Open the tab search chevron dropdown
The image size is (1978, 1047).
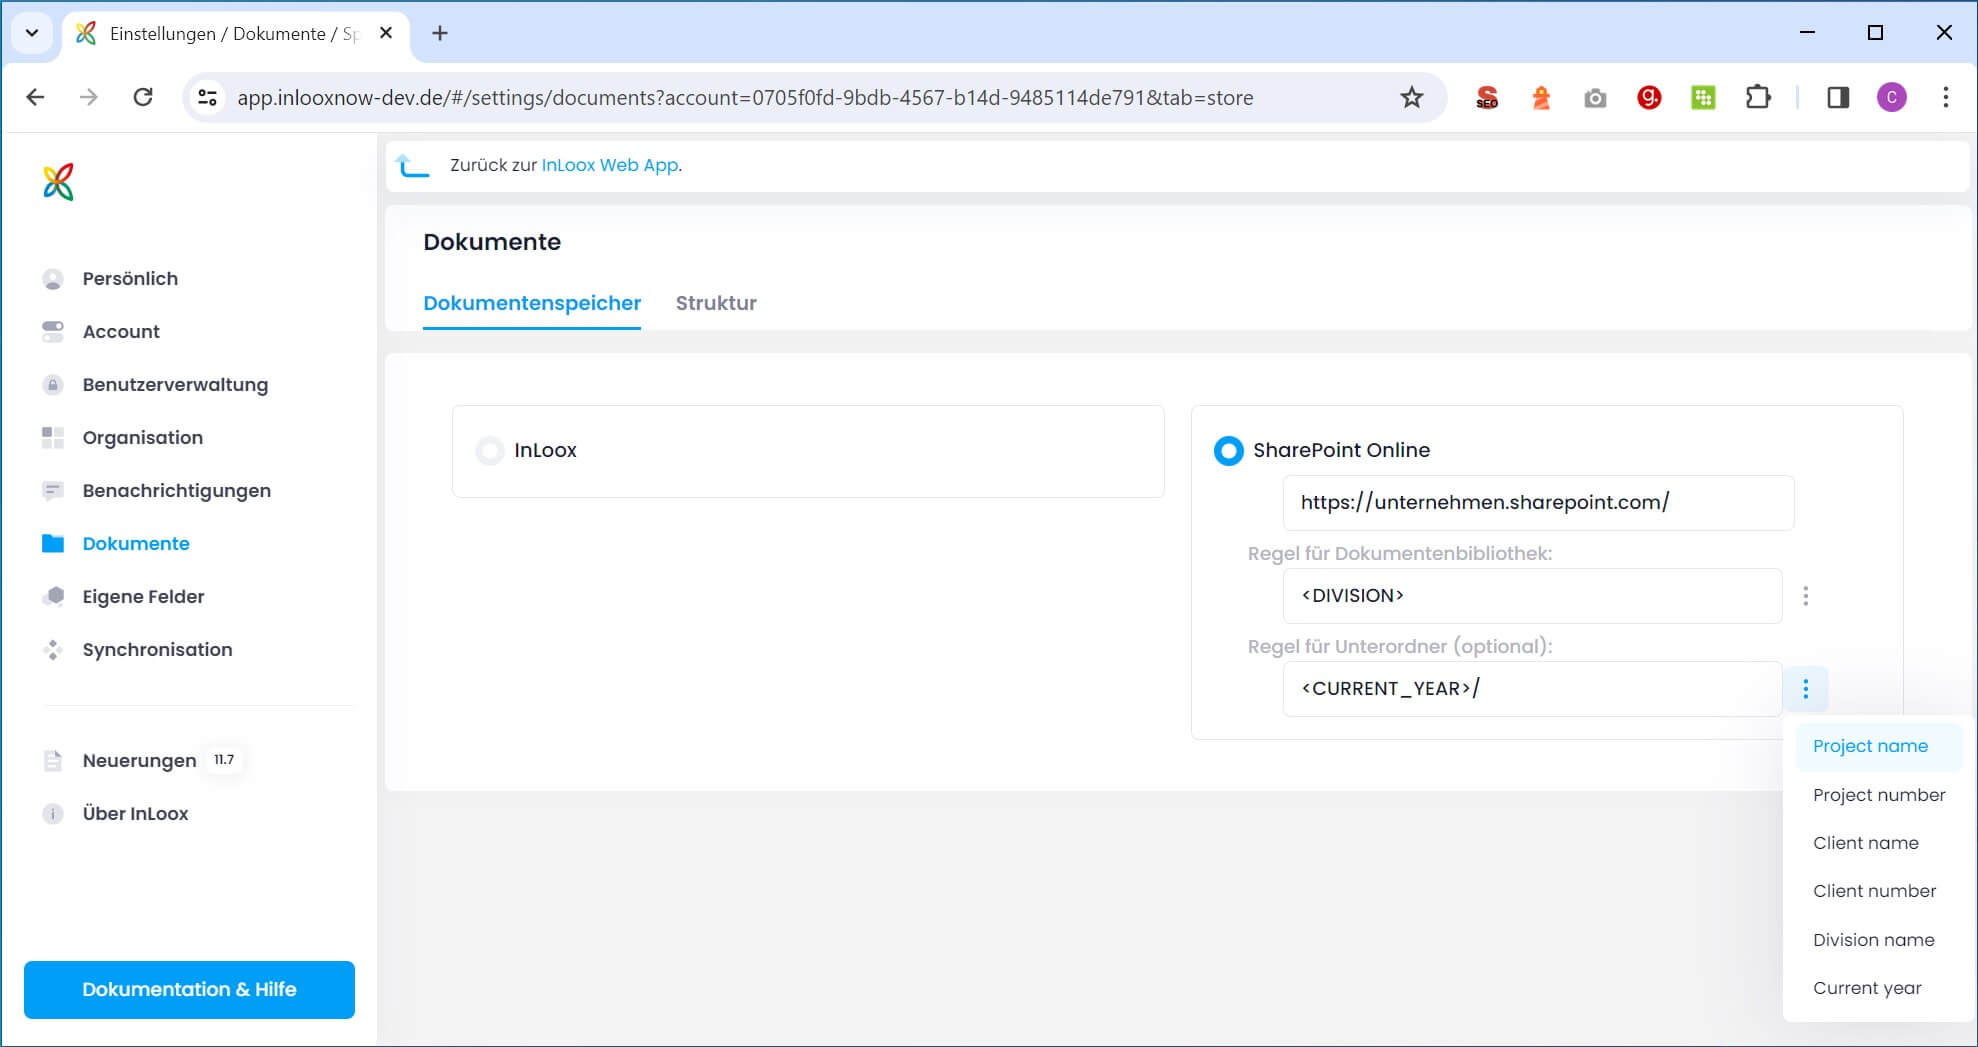click(30, 33)
